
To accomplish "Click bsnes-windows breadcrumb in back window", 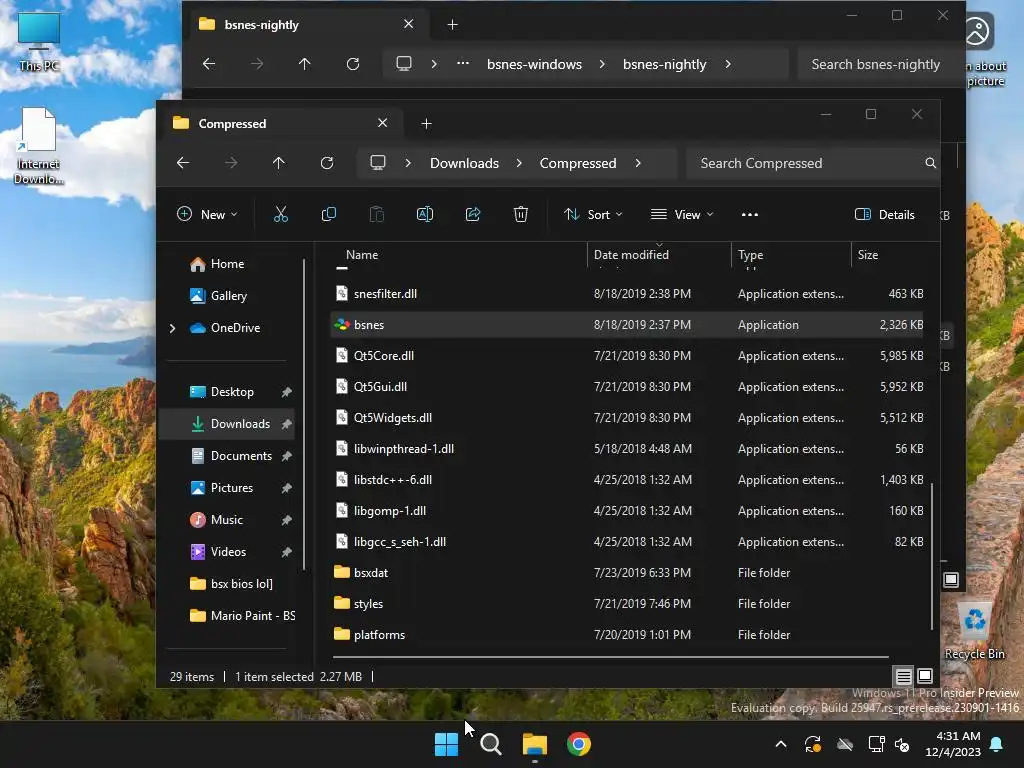I will (x=534, y=63).
